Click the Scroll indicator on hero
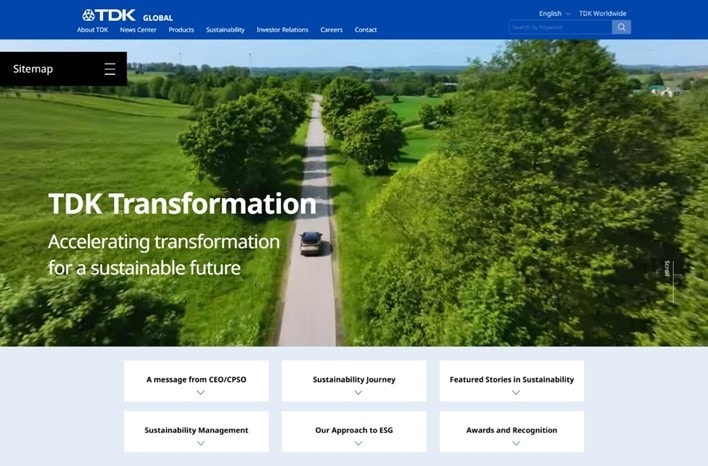 tap(670, 281)
